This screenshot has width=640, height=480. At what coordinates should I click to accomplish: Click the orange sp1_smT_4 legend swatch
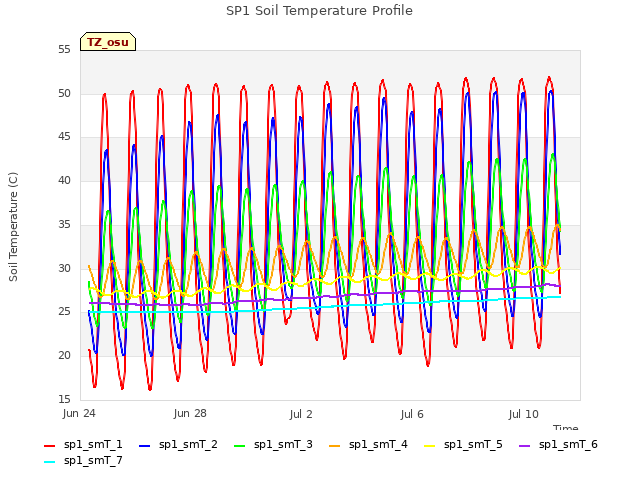(334, 446)
